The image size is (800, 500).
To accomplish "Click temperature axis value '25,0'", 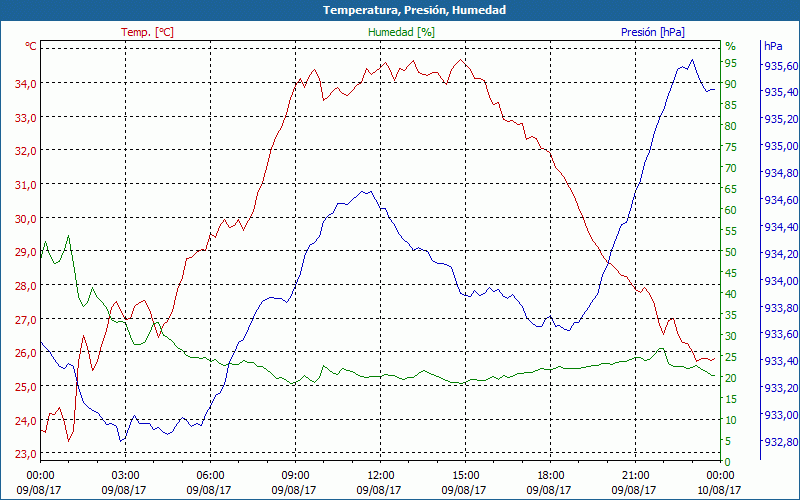I will pyautogui.click(x=25, y=387).
